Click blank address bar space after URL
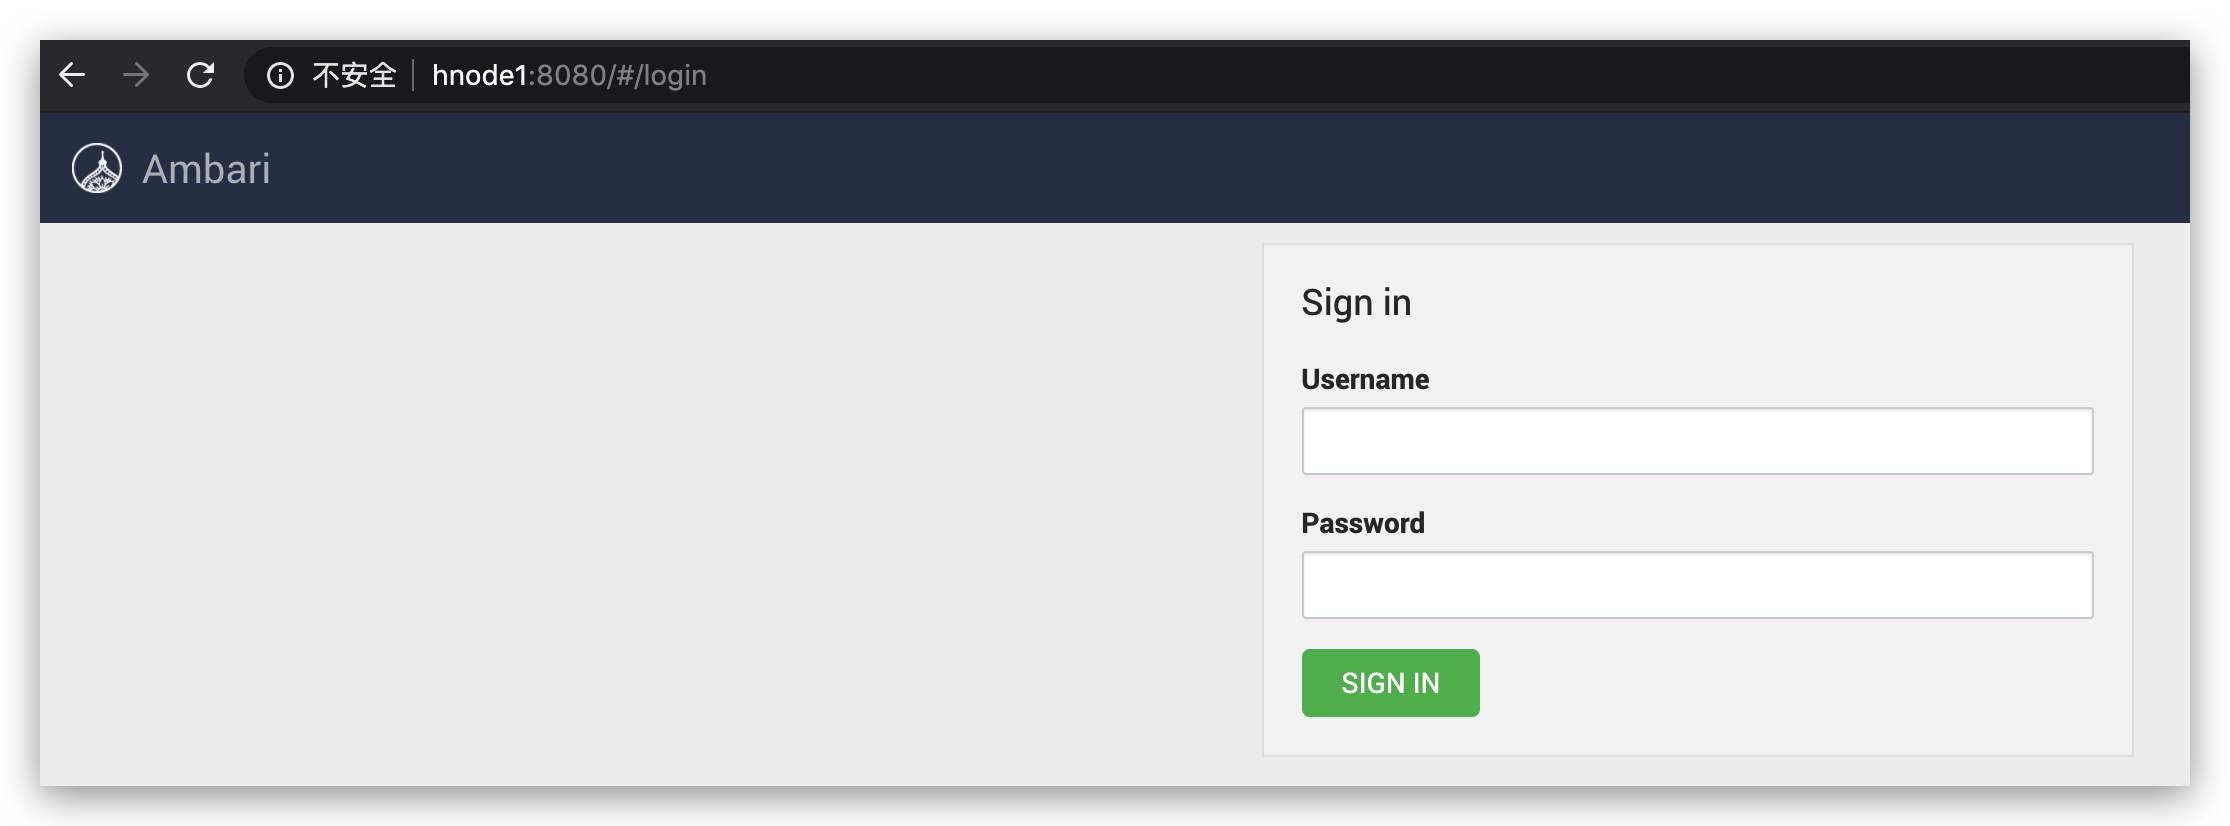Viewport: 2230px width, 826px height. click(x=1400, y=75)
